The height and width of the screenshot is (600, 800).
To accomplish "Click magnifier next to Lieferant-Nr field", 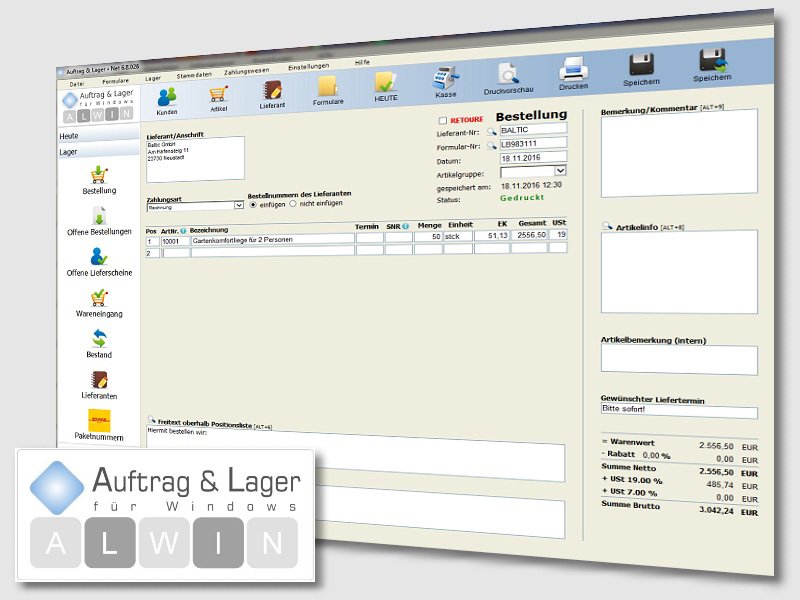I will coord(491,132).
